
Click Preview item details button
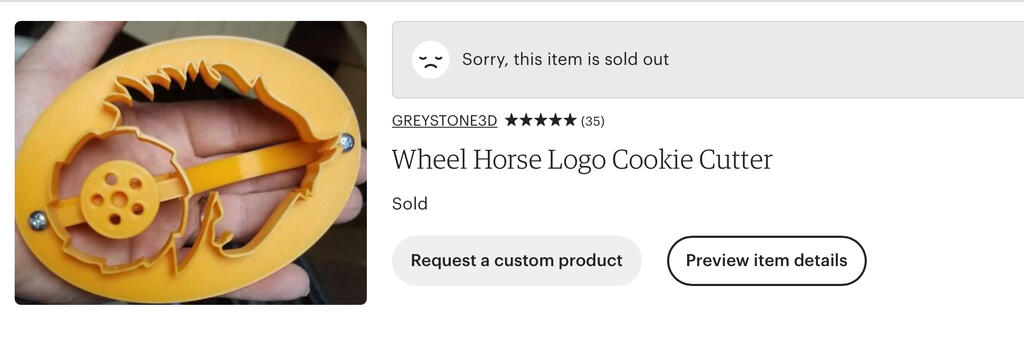(x=767, y=260)
